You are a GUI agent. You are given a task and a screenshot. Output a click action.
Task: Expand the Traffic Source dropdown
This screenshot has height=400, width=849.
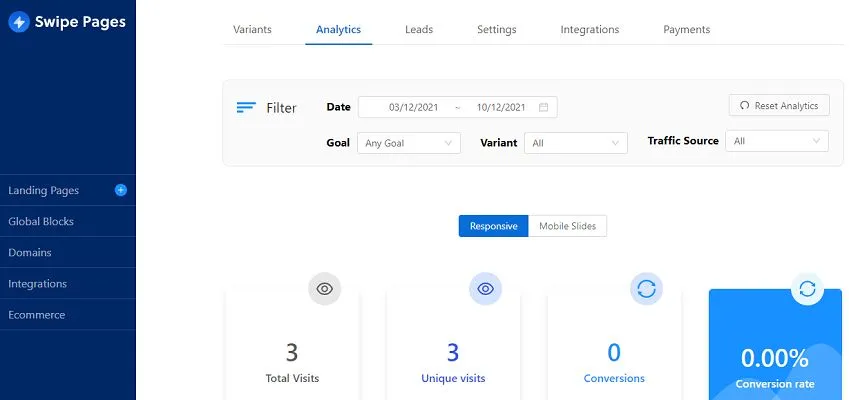pyautogui.click(x=777, y=141)
